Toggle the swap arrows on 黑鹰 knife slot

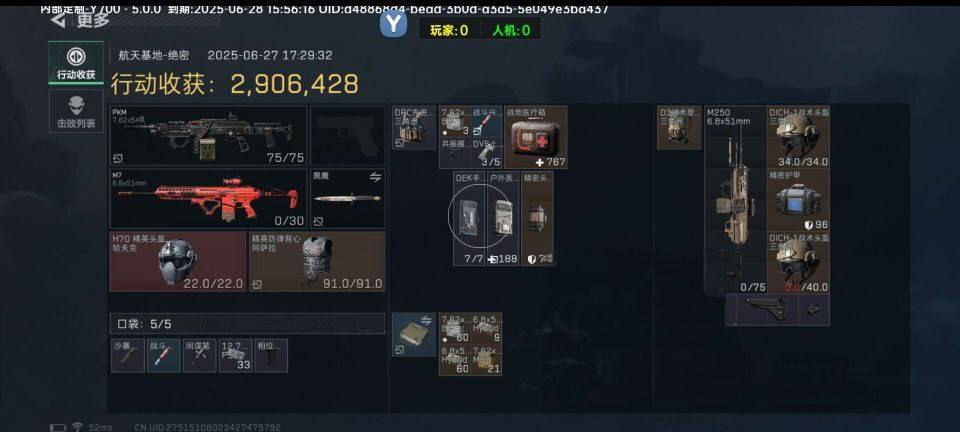click(375, 177)
